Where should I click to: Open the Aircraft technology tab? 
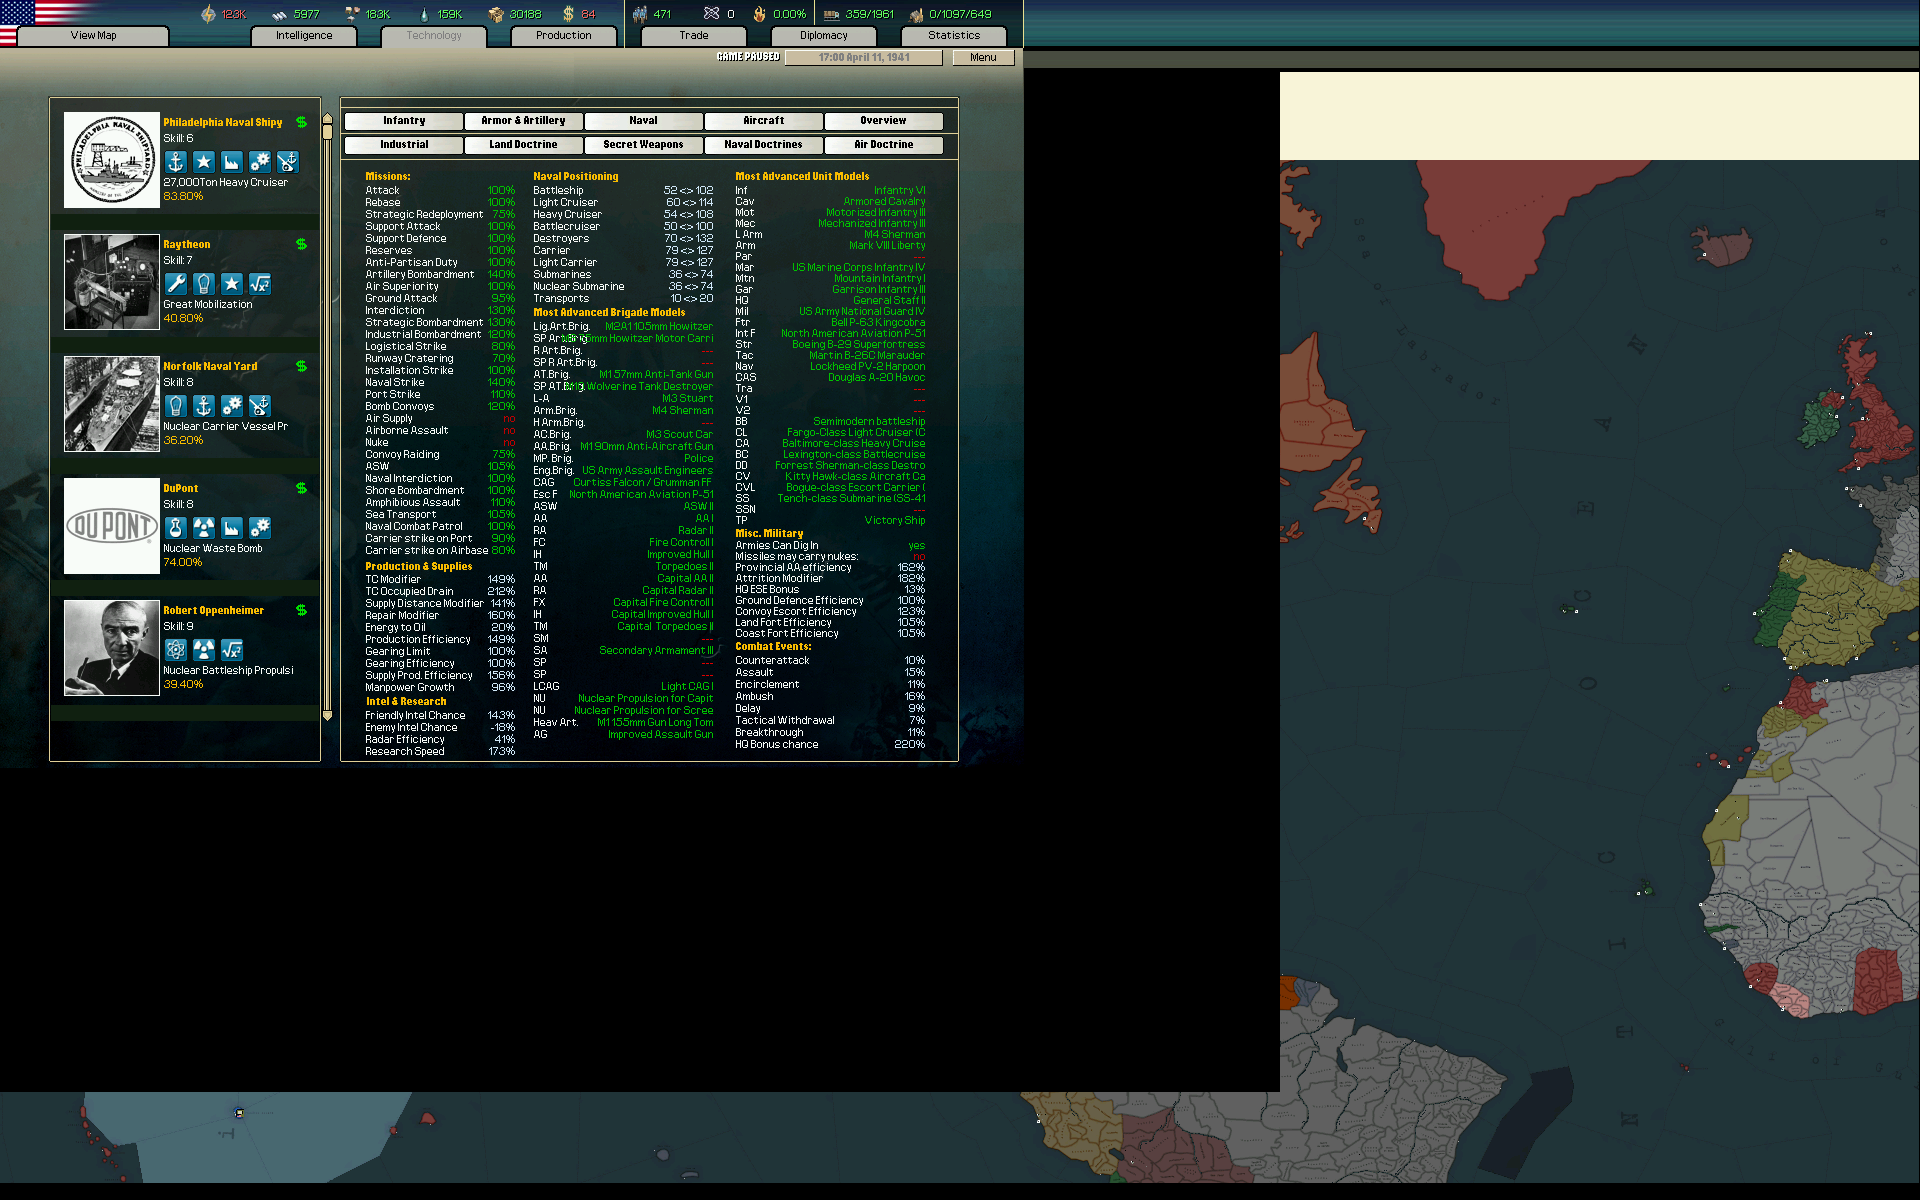763,121
